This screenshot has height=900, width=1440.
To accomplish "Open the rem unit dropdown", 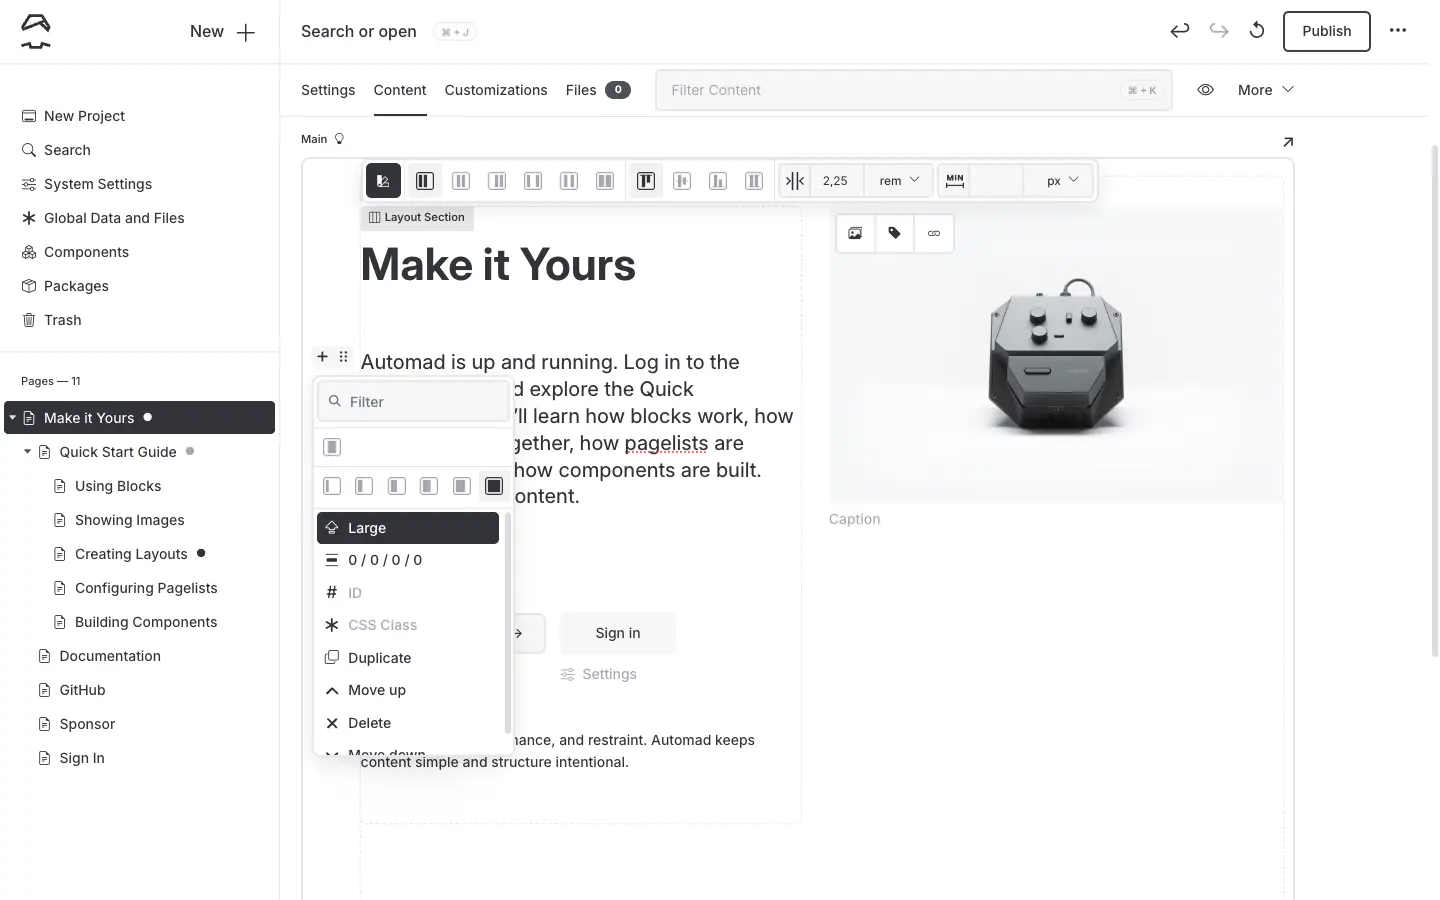I will 898,181.
